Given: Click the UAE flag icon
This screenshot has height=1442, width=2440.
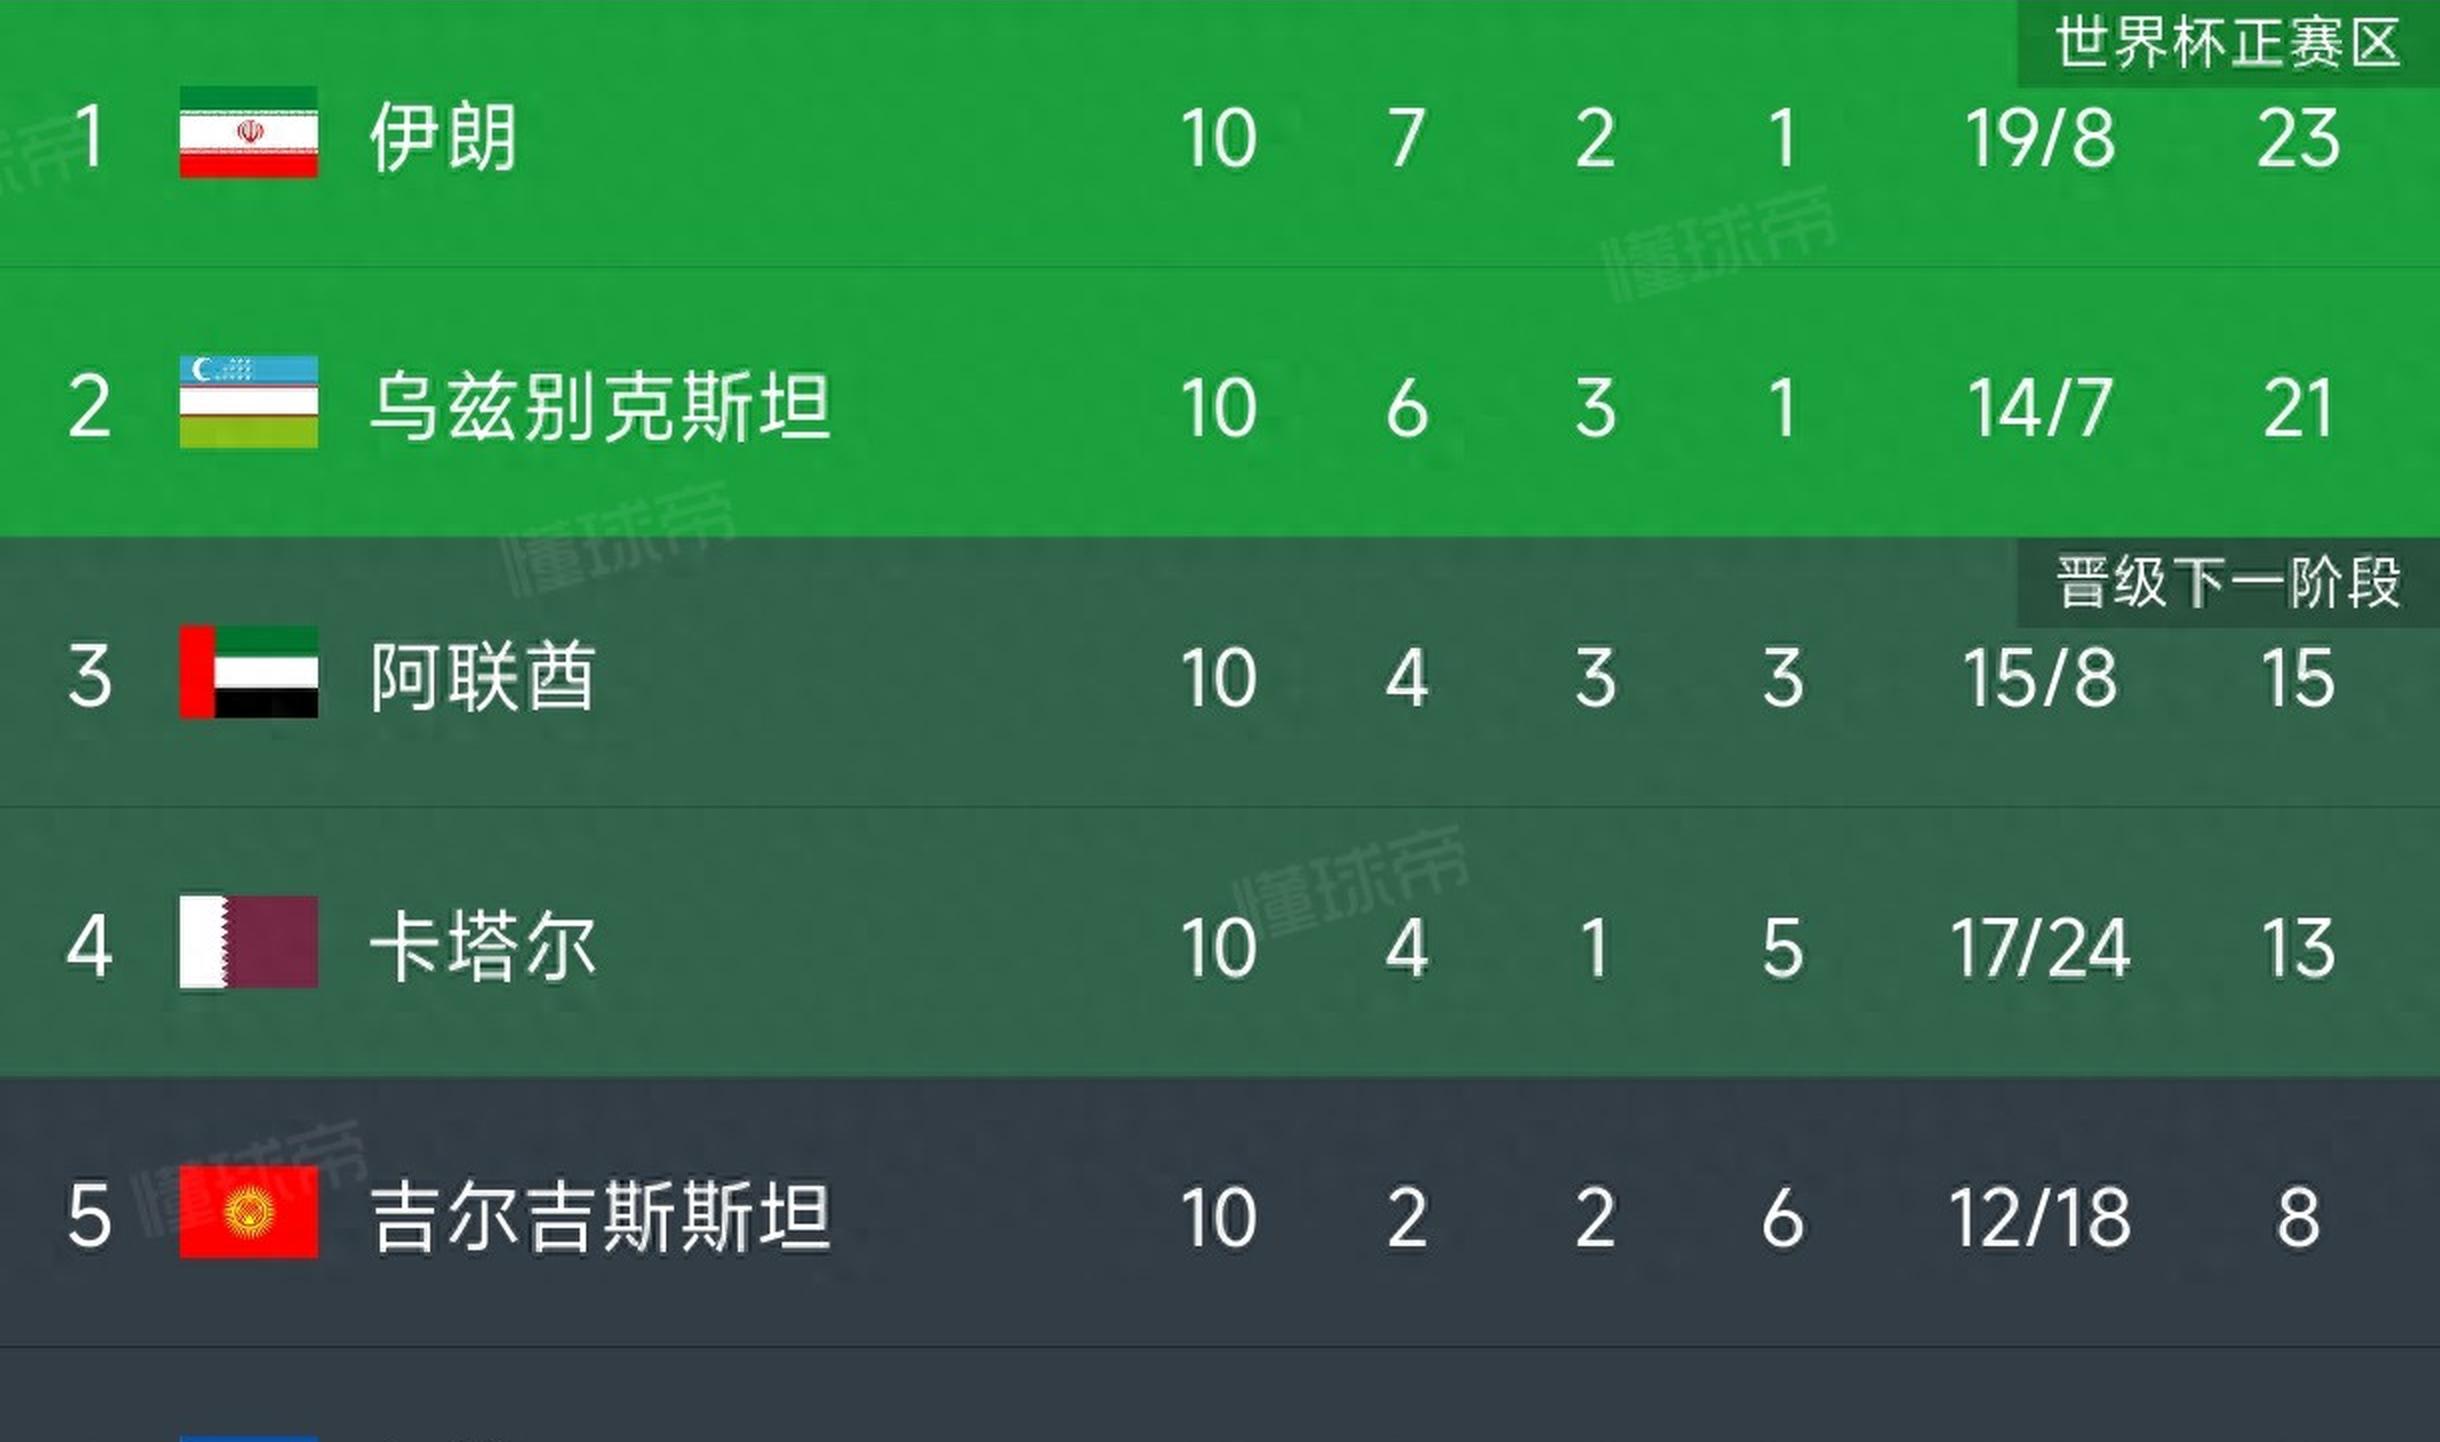Looking at the screenshot, I should 249,672.
